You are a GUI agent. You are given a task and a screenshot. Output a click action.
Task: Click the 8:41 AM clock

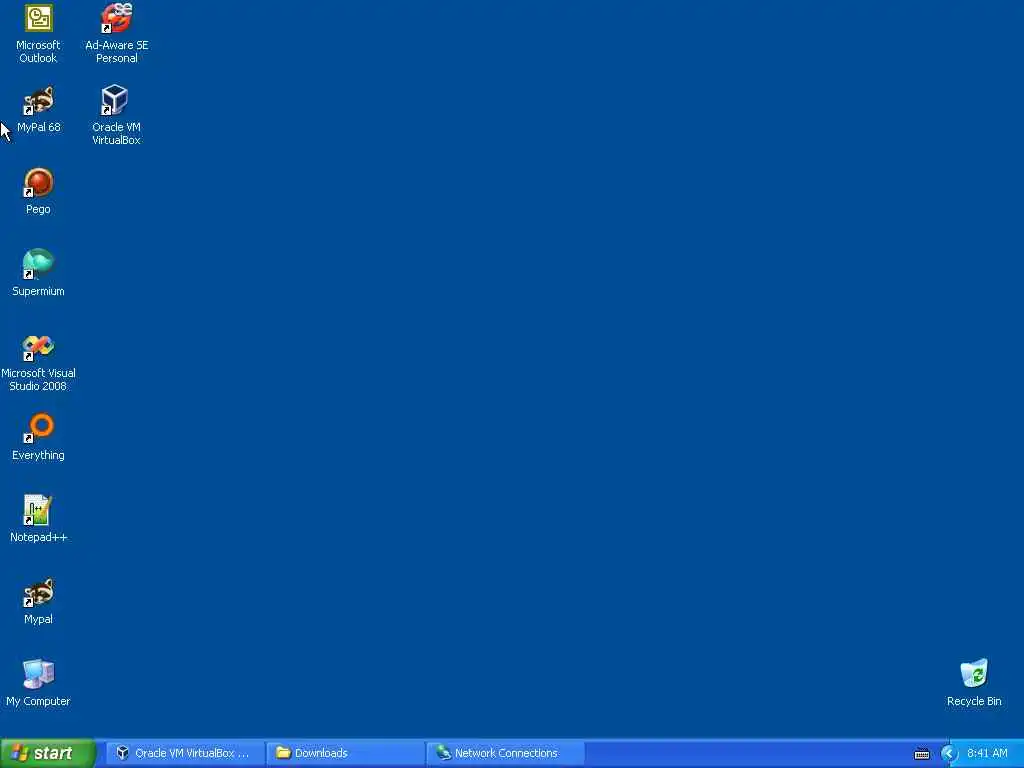pyautogui.click(x=987, y=753)
